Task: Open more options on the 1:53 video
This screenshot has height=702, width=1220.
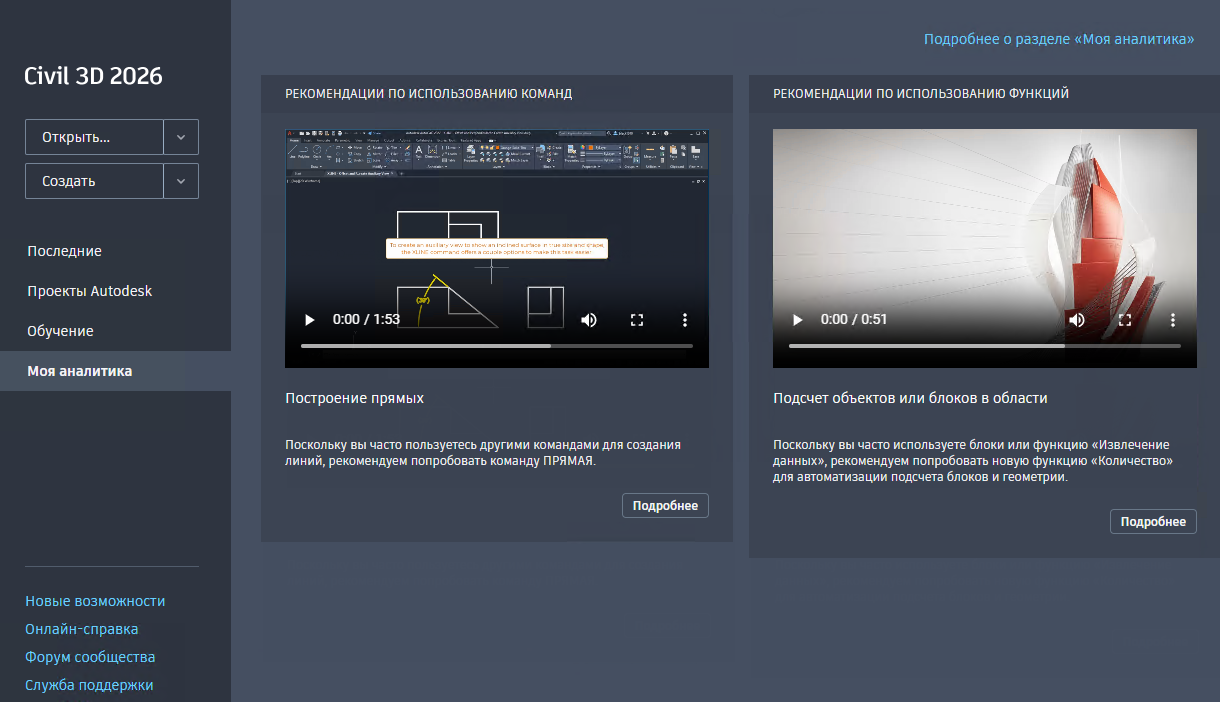Action: [x=685, y=320]
